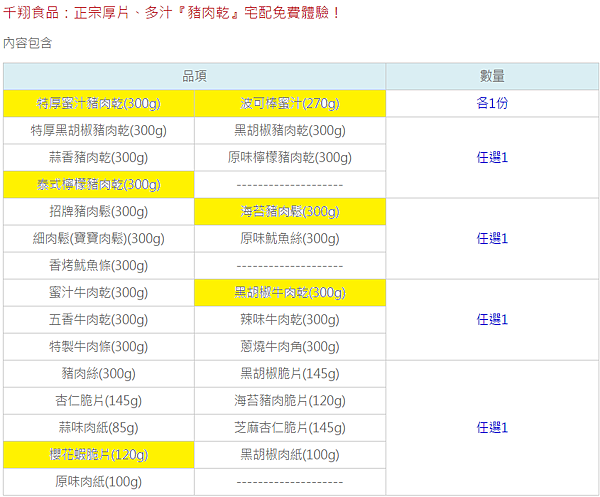Click the 品項 column header
The width and height of the screenshot is (600, 497).
click(194, 76)
